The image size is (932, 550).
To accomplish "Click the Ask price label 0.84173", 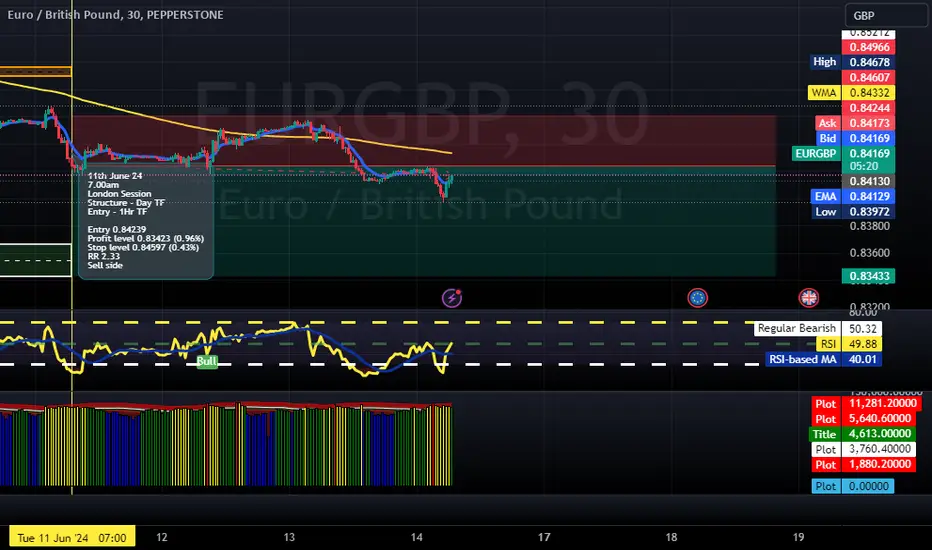I will tap(855, 123).
